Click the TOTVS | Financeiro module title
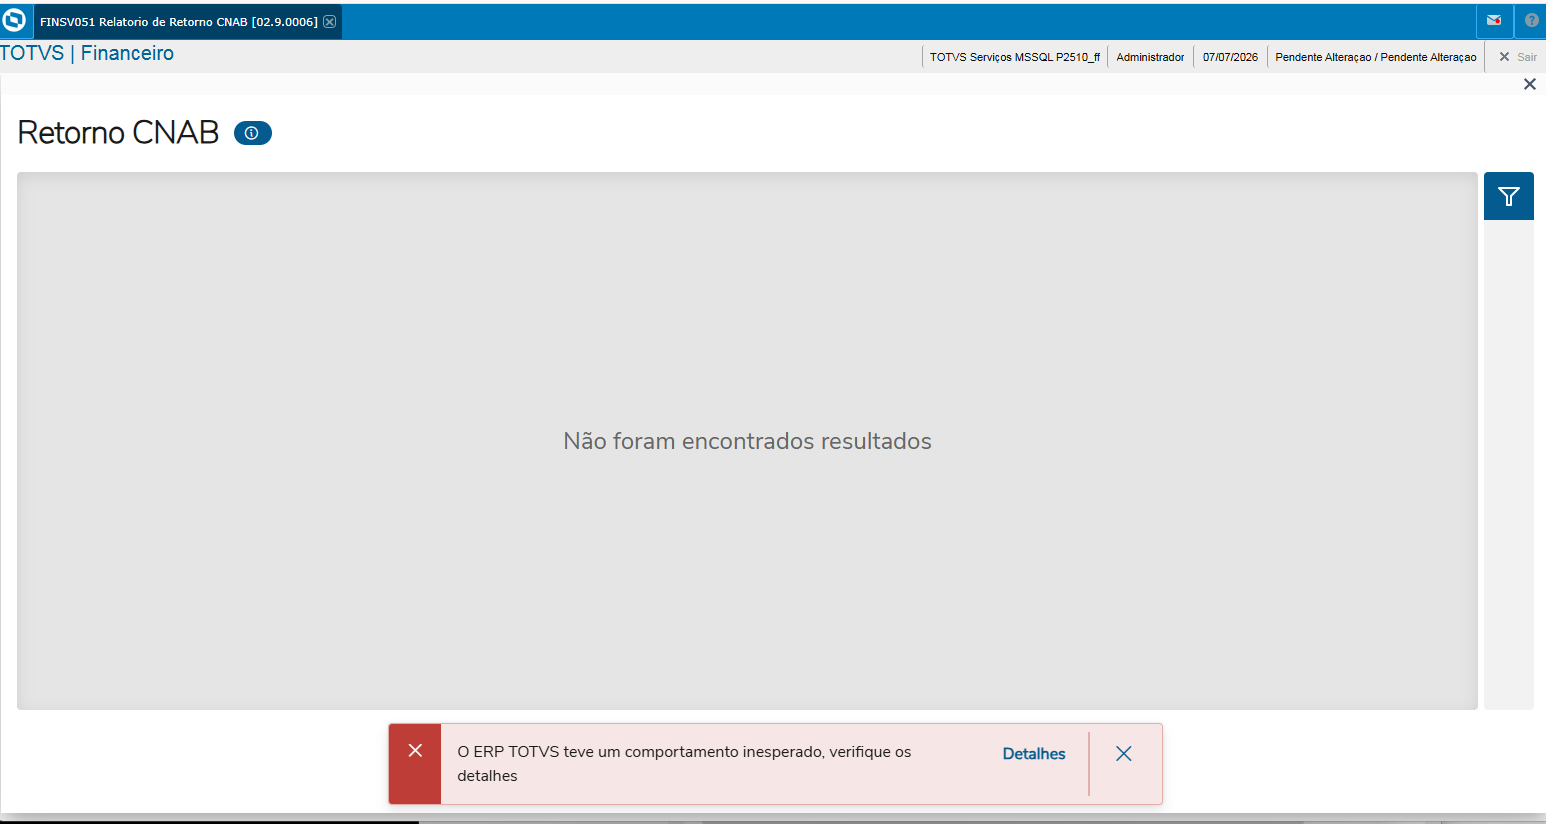This screenshot has width=1546, height=824. (x=87, y=54)
